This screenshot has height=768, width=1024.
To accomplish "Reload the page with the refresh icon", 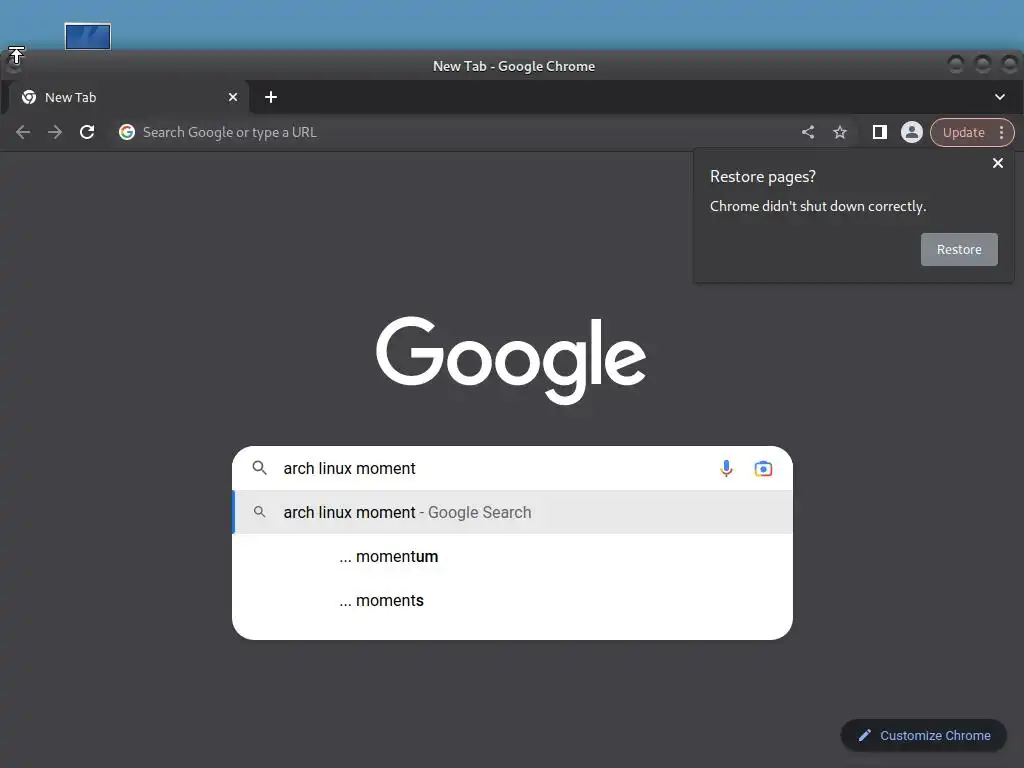I will (87, 133).
